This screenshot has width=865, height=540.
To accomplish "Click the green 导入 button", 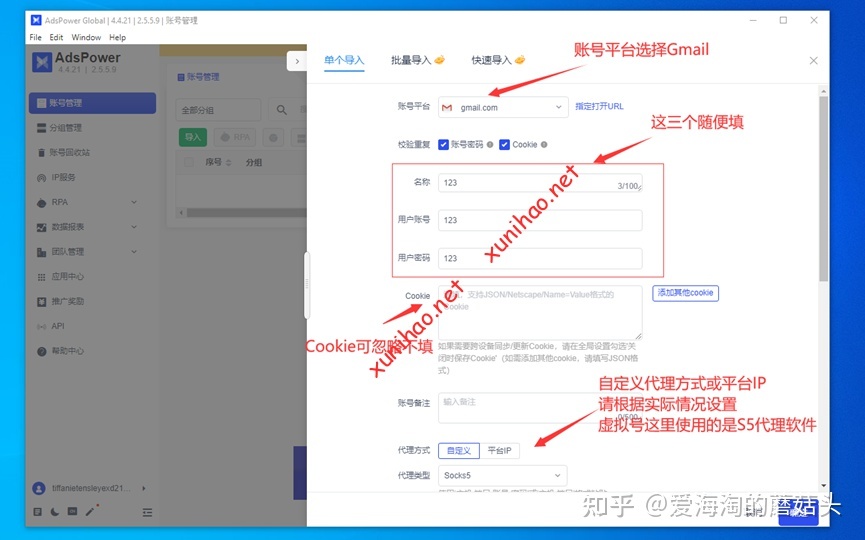I will [x=193, y=137].
